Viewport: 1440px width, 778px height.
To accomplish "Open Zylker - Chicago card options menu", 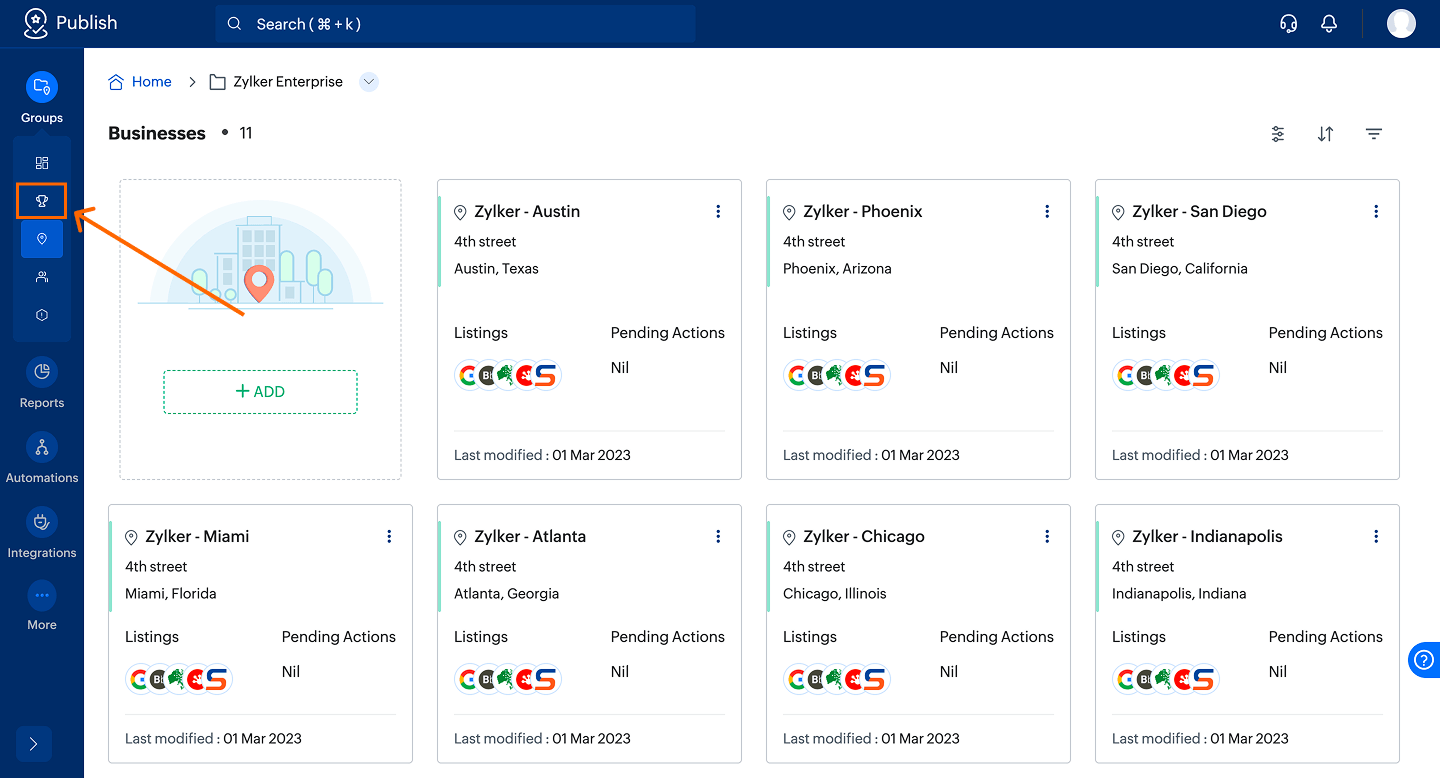I will click(x=1047, y=537).
